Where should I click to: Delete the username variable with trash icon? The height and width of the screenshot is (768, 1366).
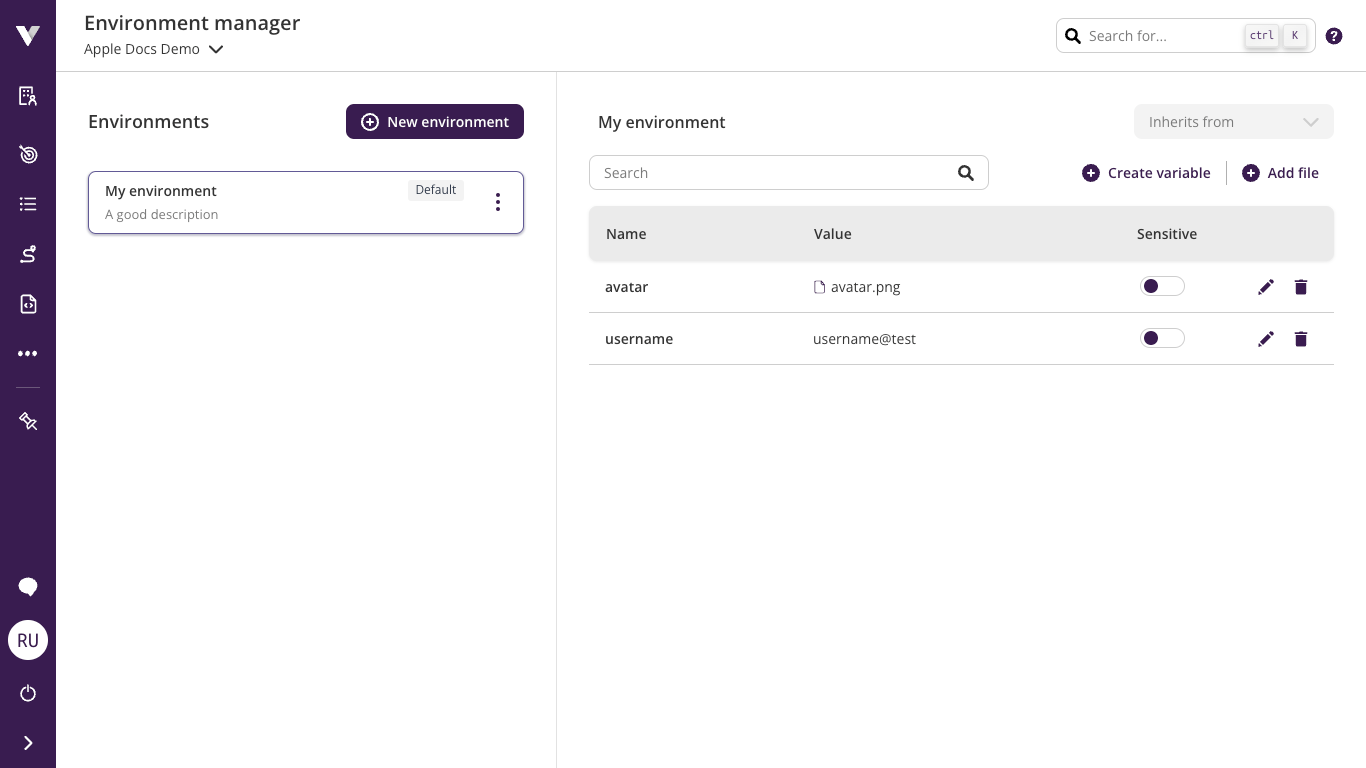1300,339
